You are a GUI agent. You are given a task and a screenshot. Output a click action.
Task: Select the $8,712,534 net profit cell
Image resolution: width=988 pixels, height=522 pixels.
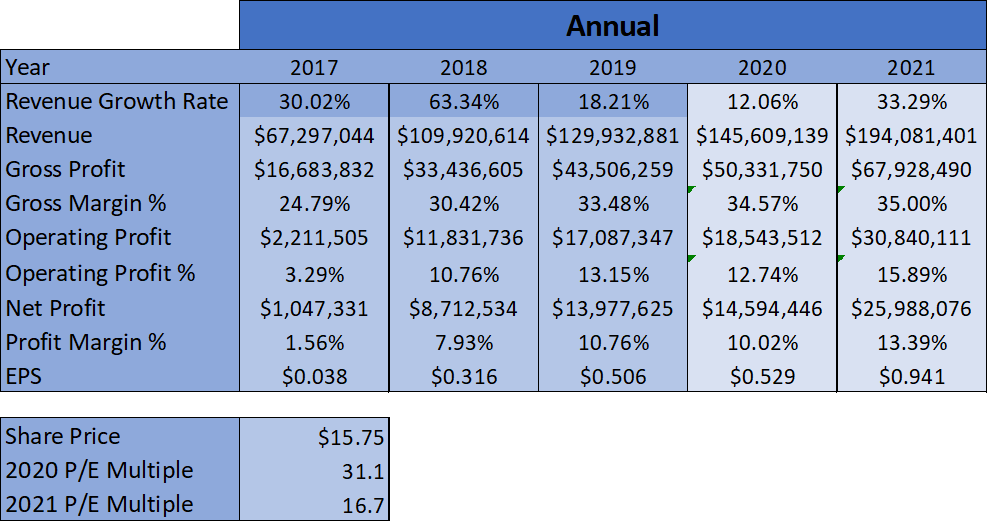point(464,308)
